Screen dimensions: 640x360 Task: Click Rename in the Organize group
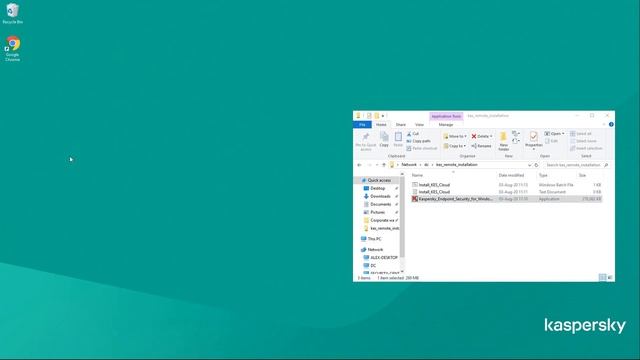[481, 146]
